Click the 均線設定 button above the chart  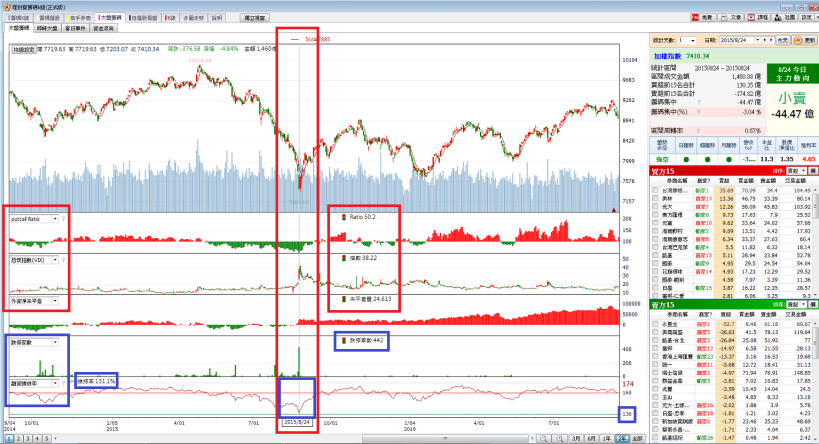23,48
